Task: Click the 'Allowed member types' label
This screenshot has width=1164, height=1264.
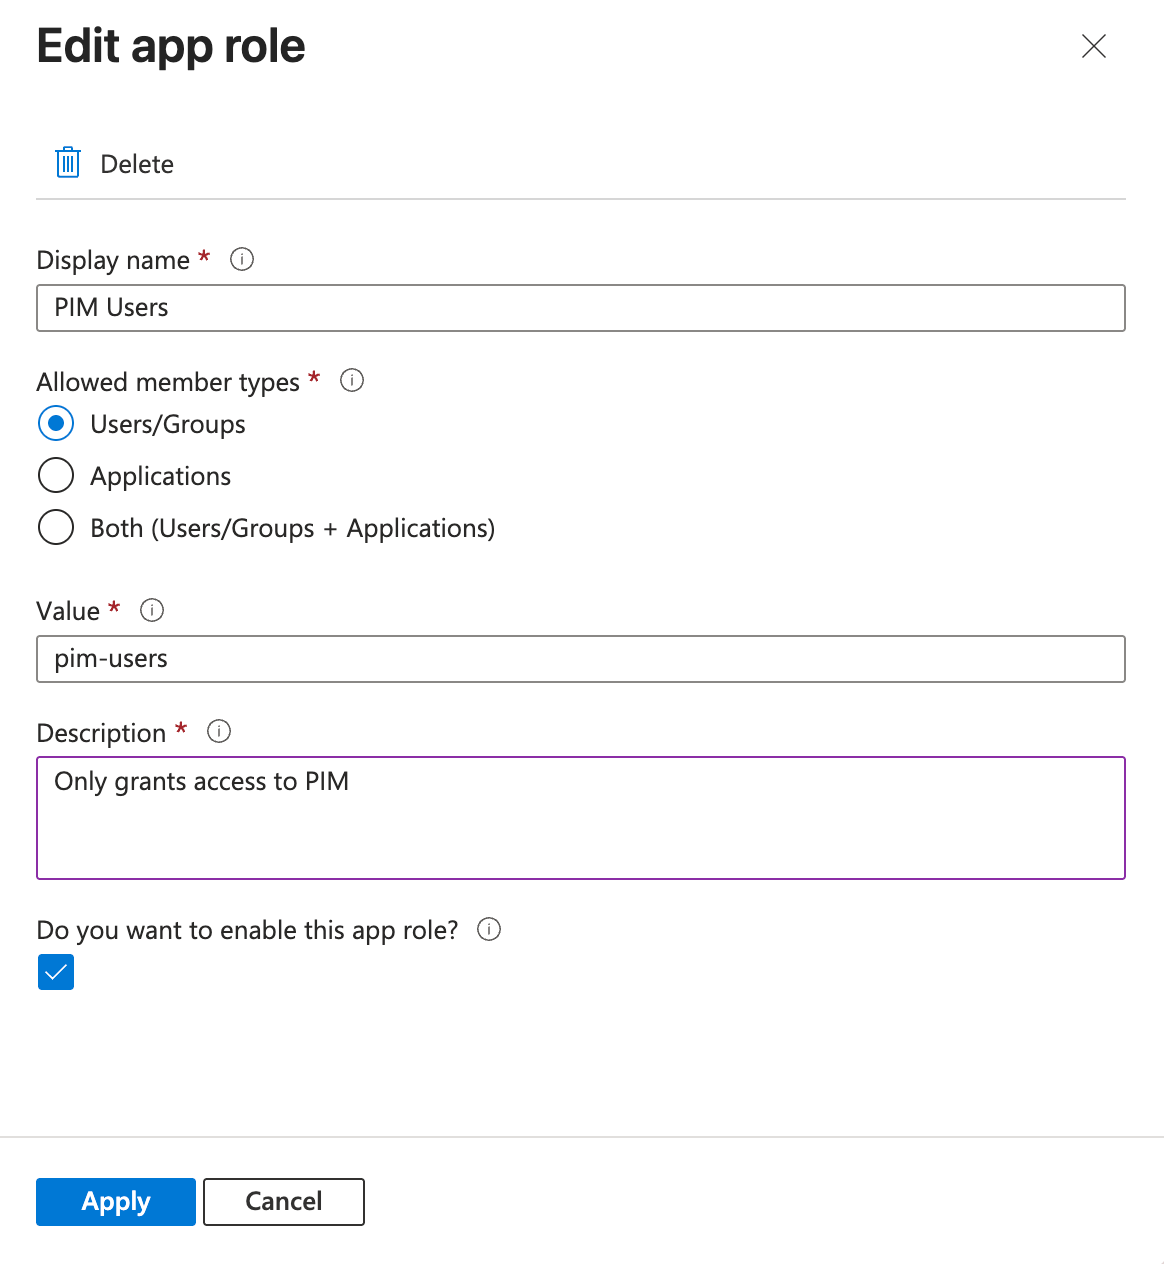Action: (168, 382)
